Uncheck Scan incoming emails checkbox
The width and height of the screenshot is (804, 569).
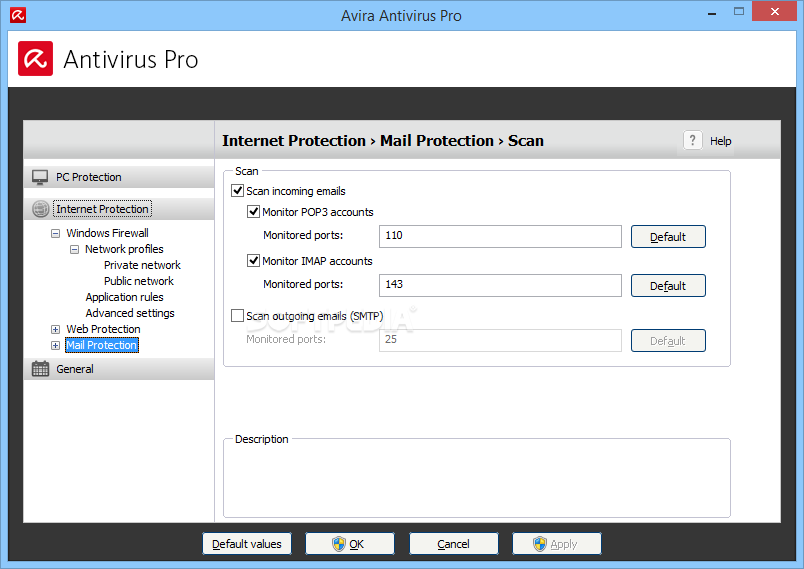click(237, 191)
